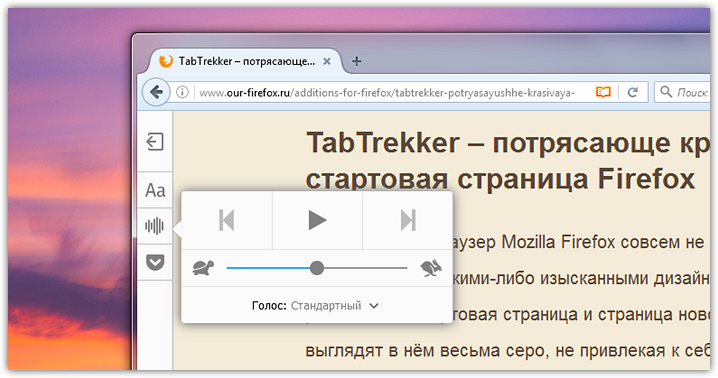Click the narration speed slider handle
This screenshot has height=378, width=718.
click(x=316, y=268)
